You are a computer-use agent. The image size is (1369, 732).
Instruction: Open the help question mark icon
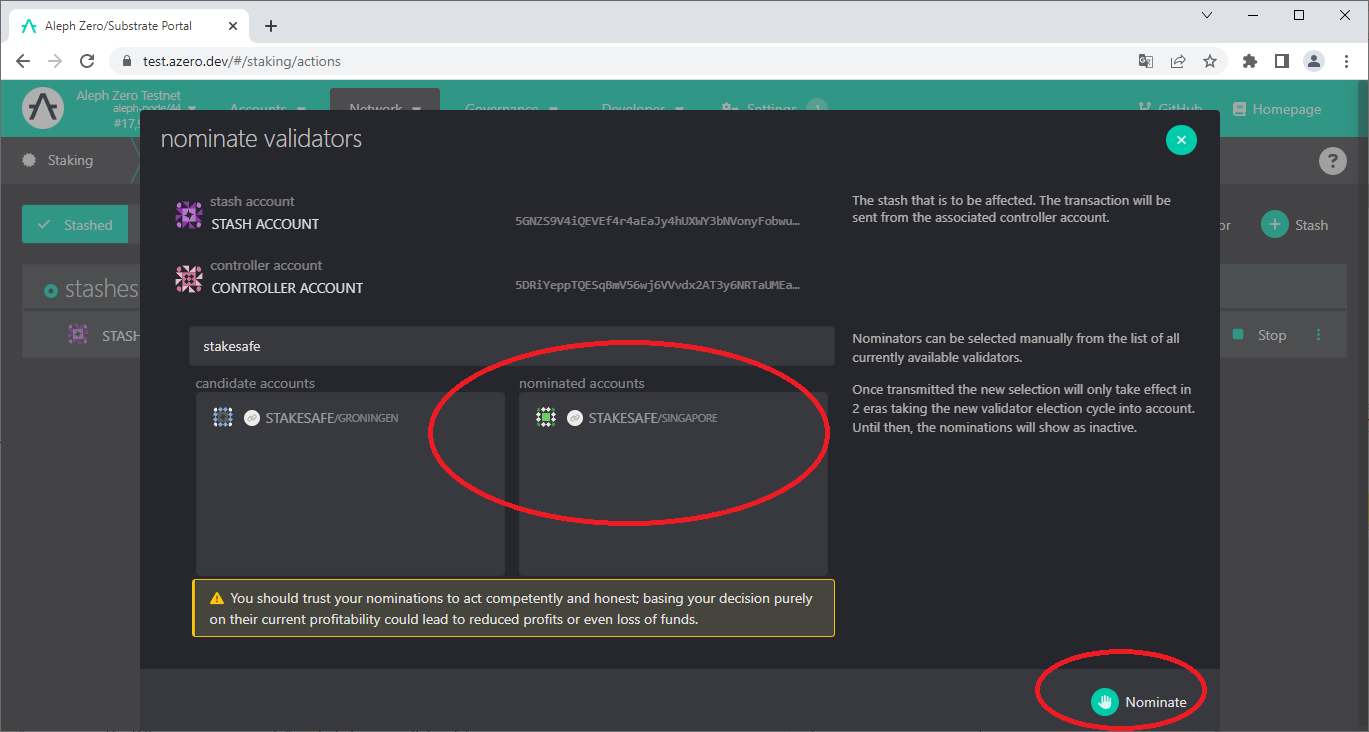1333,161
